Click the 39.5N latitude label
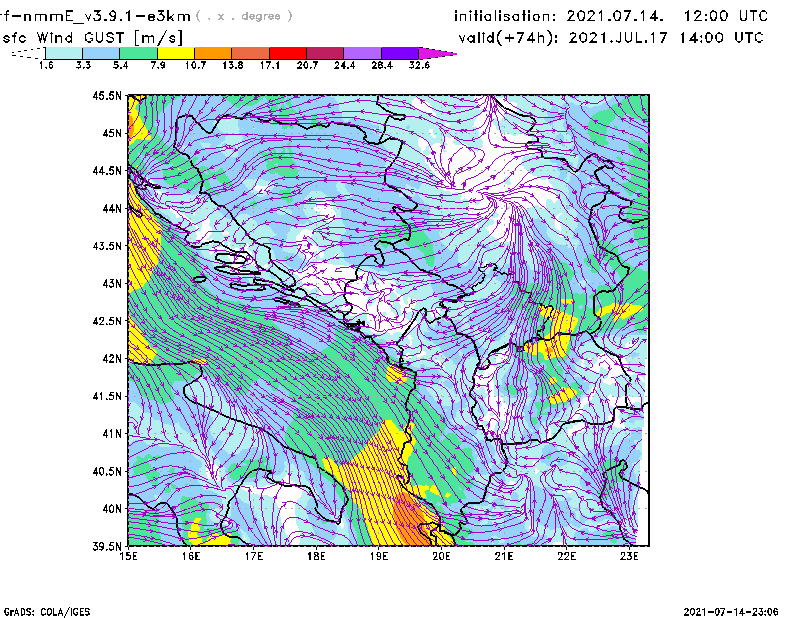The image size is (800, 618). 107,546
